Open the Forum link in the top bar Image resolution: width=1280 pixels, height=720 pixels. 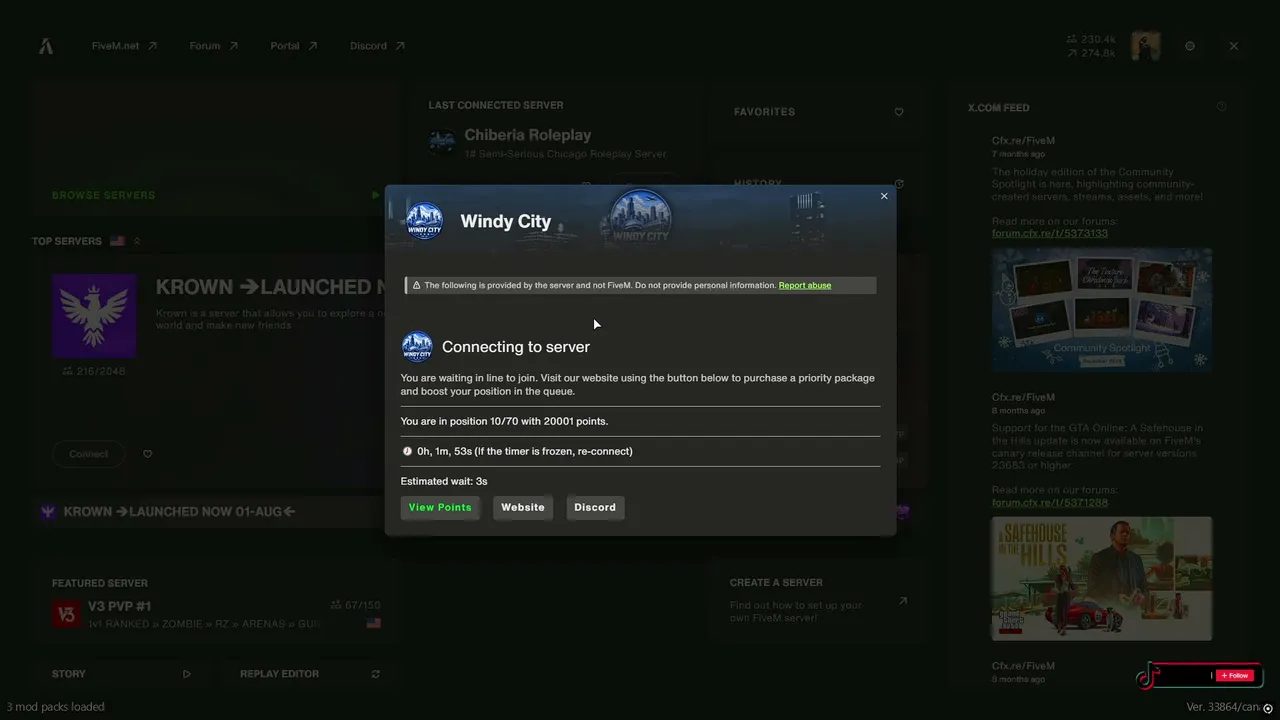tap(213, 46)
